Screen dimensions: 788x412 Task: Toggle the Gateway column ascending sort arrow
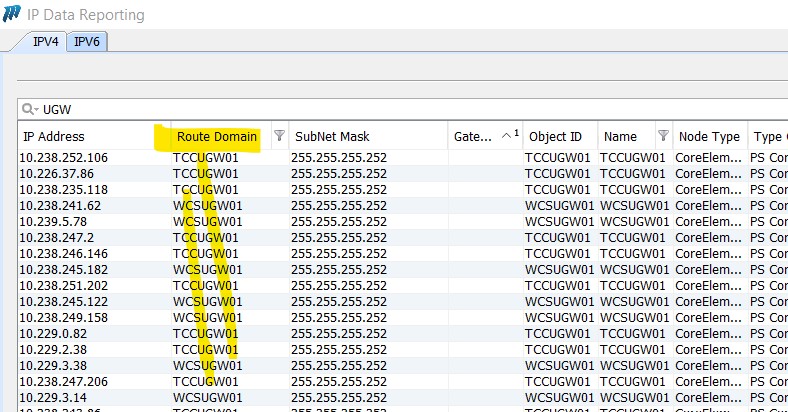508,135
